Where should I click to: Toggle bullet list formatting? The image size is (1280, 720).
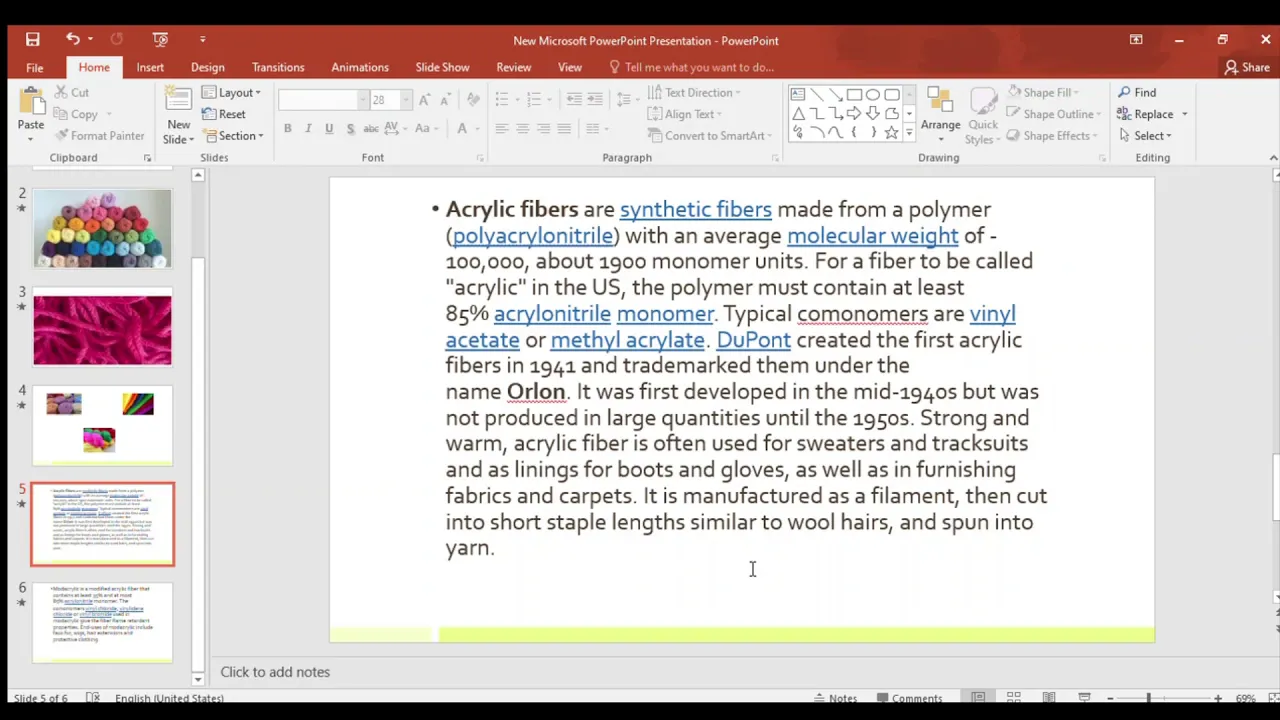coord(502,99)
